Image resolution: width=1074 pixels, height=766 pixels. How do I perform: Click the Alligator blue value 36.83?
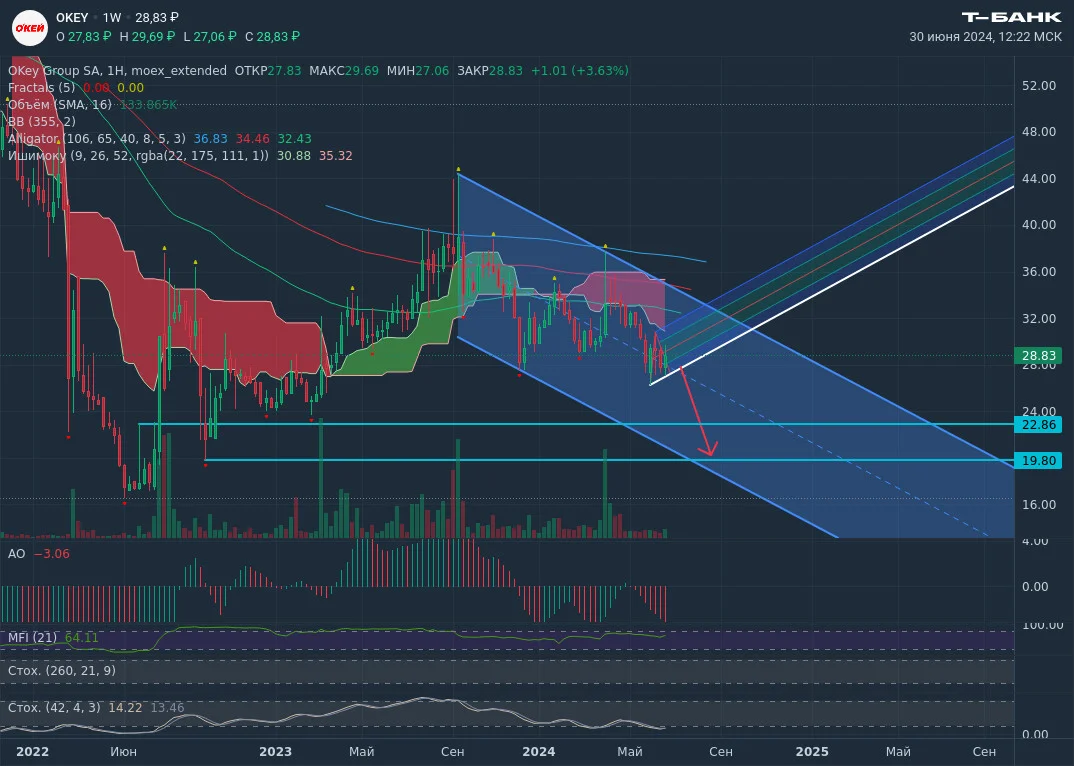[211, 138]
